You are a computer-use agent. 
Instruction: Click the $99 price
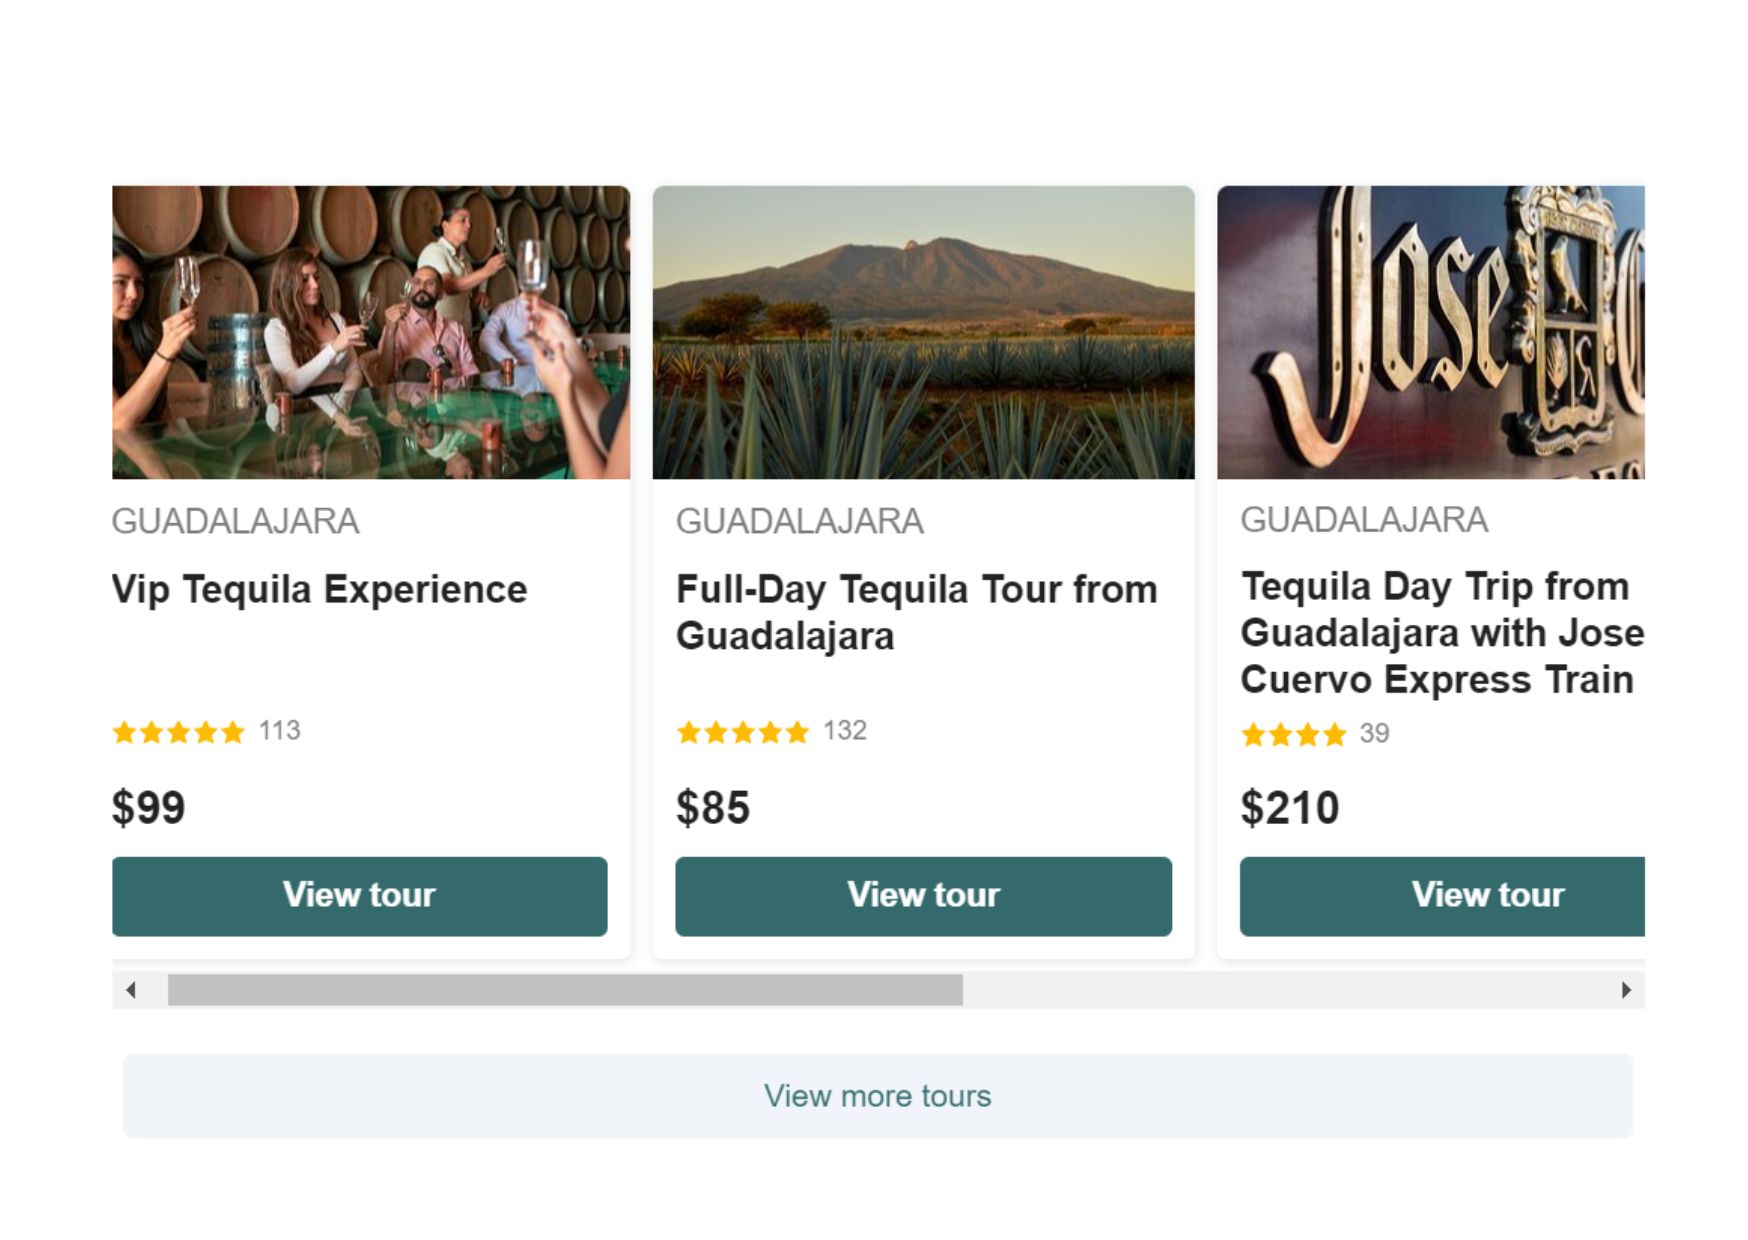[x=148, y=807]
